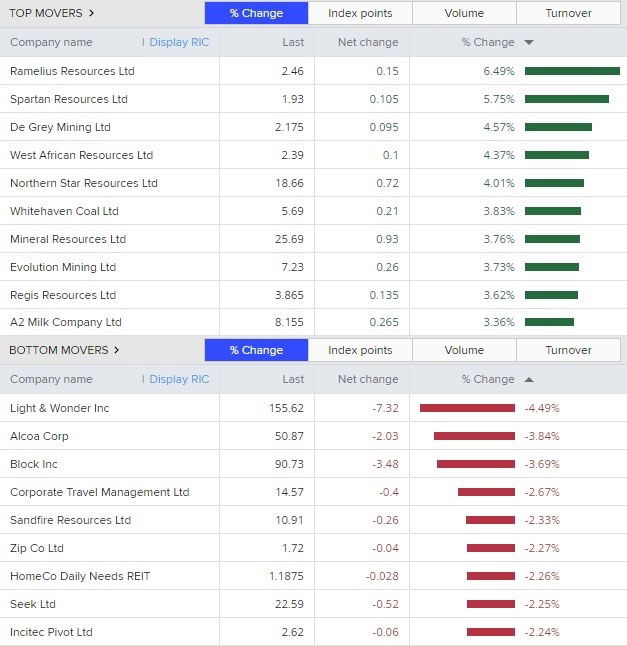This screenshot has width=627, height=646.
Task: Click Display RIC in Top Movers header
Action: (x=179, y=42)
